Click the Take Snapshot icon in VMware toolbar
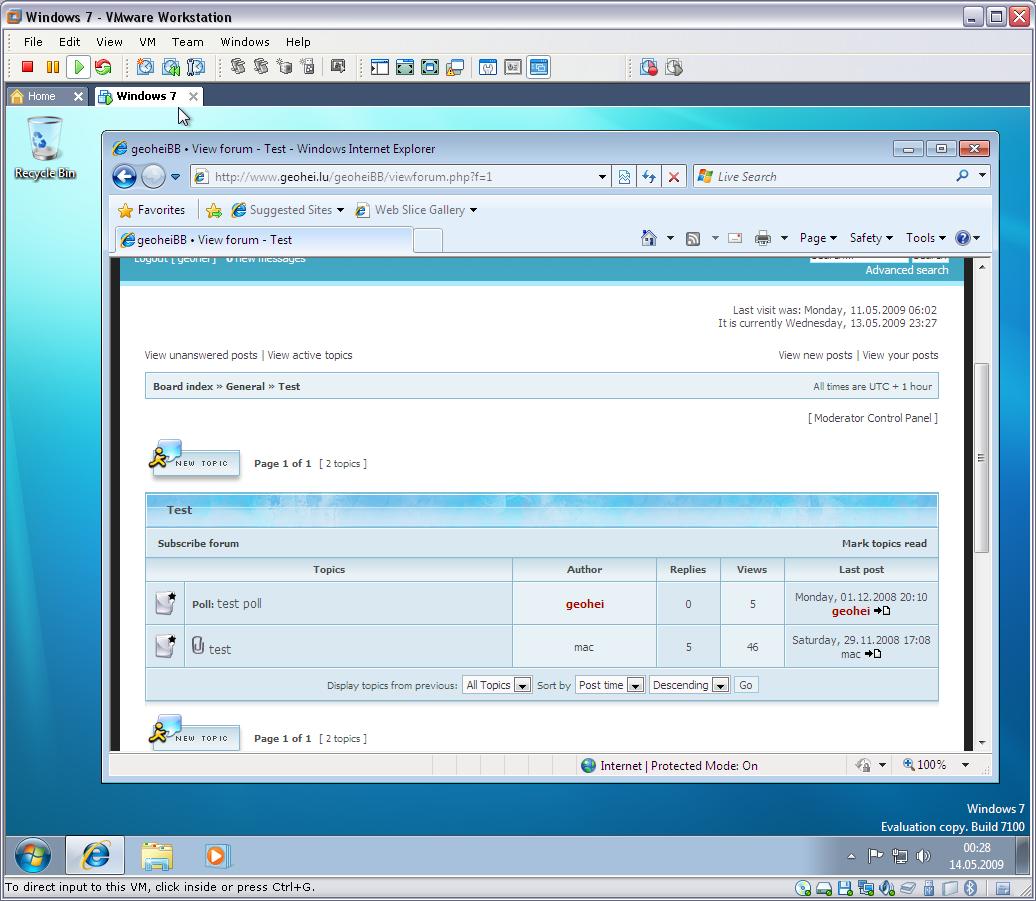The width and height of the screenshot is (1036, 901). pyautogui.click(x=145, y=67)
